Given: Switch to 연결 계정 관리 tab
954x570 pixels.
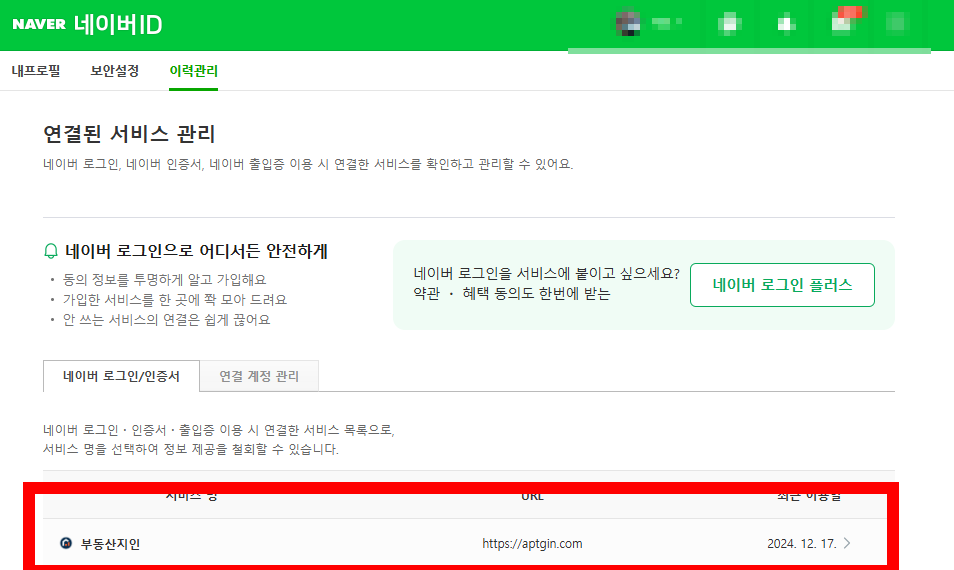Looking at the screenshot, I should (x=259, y=376).
